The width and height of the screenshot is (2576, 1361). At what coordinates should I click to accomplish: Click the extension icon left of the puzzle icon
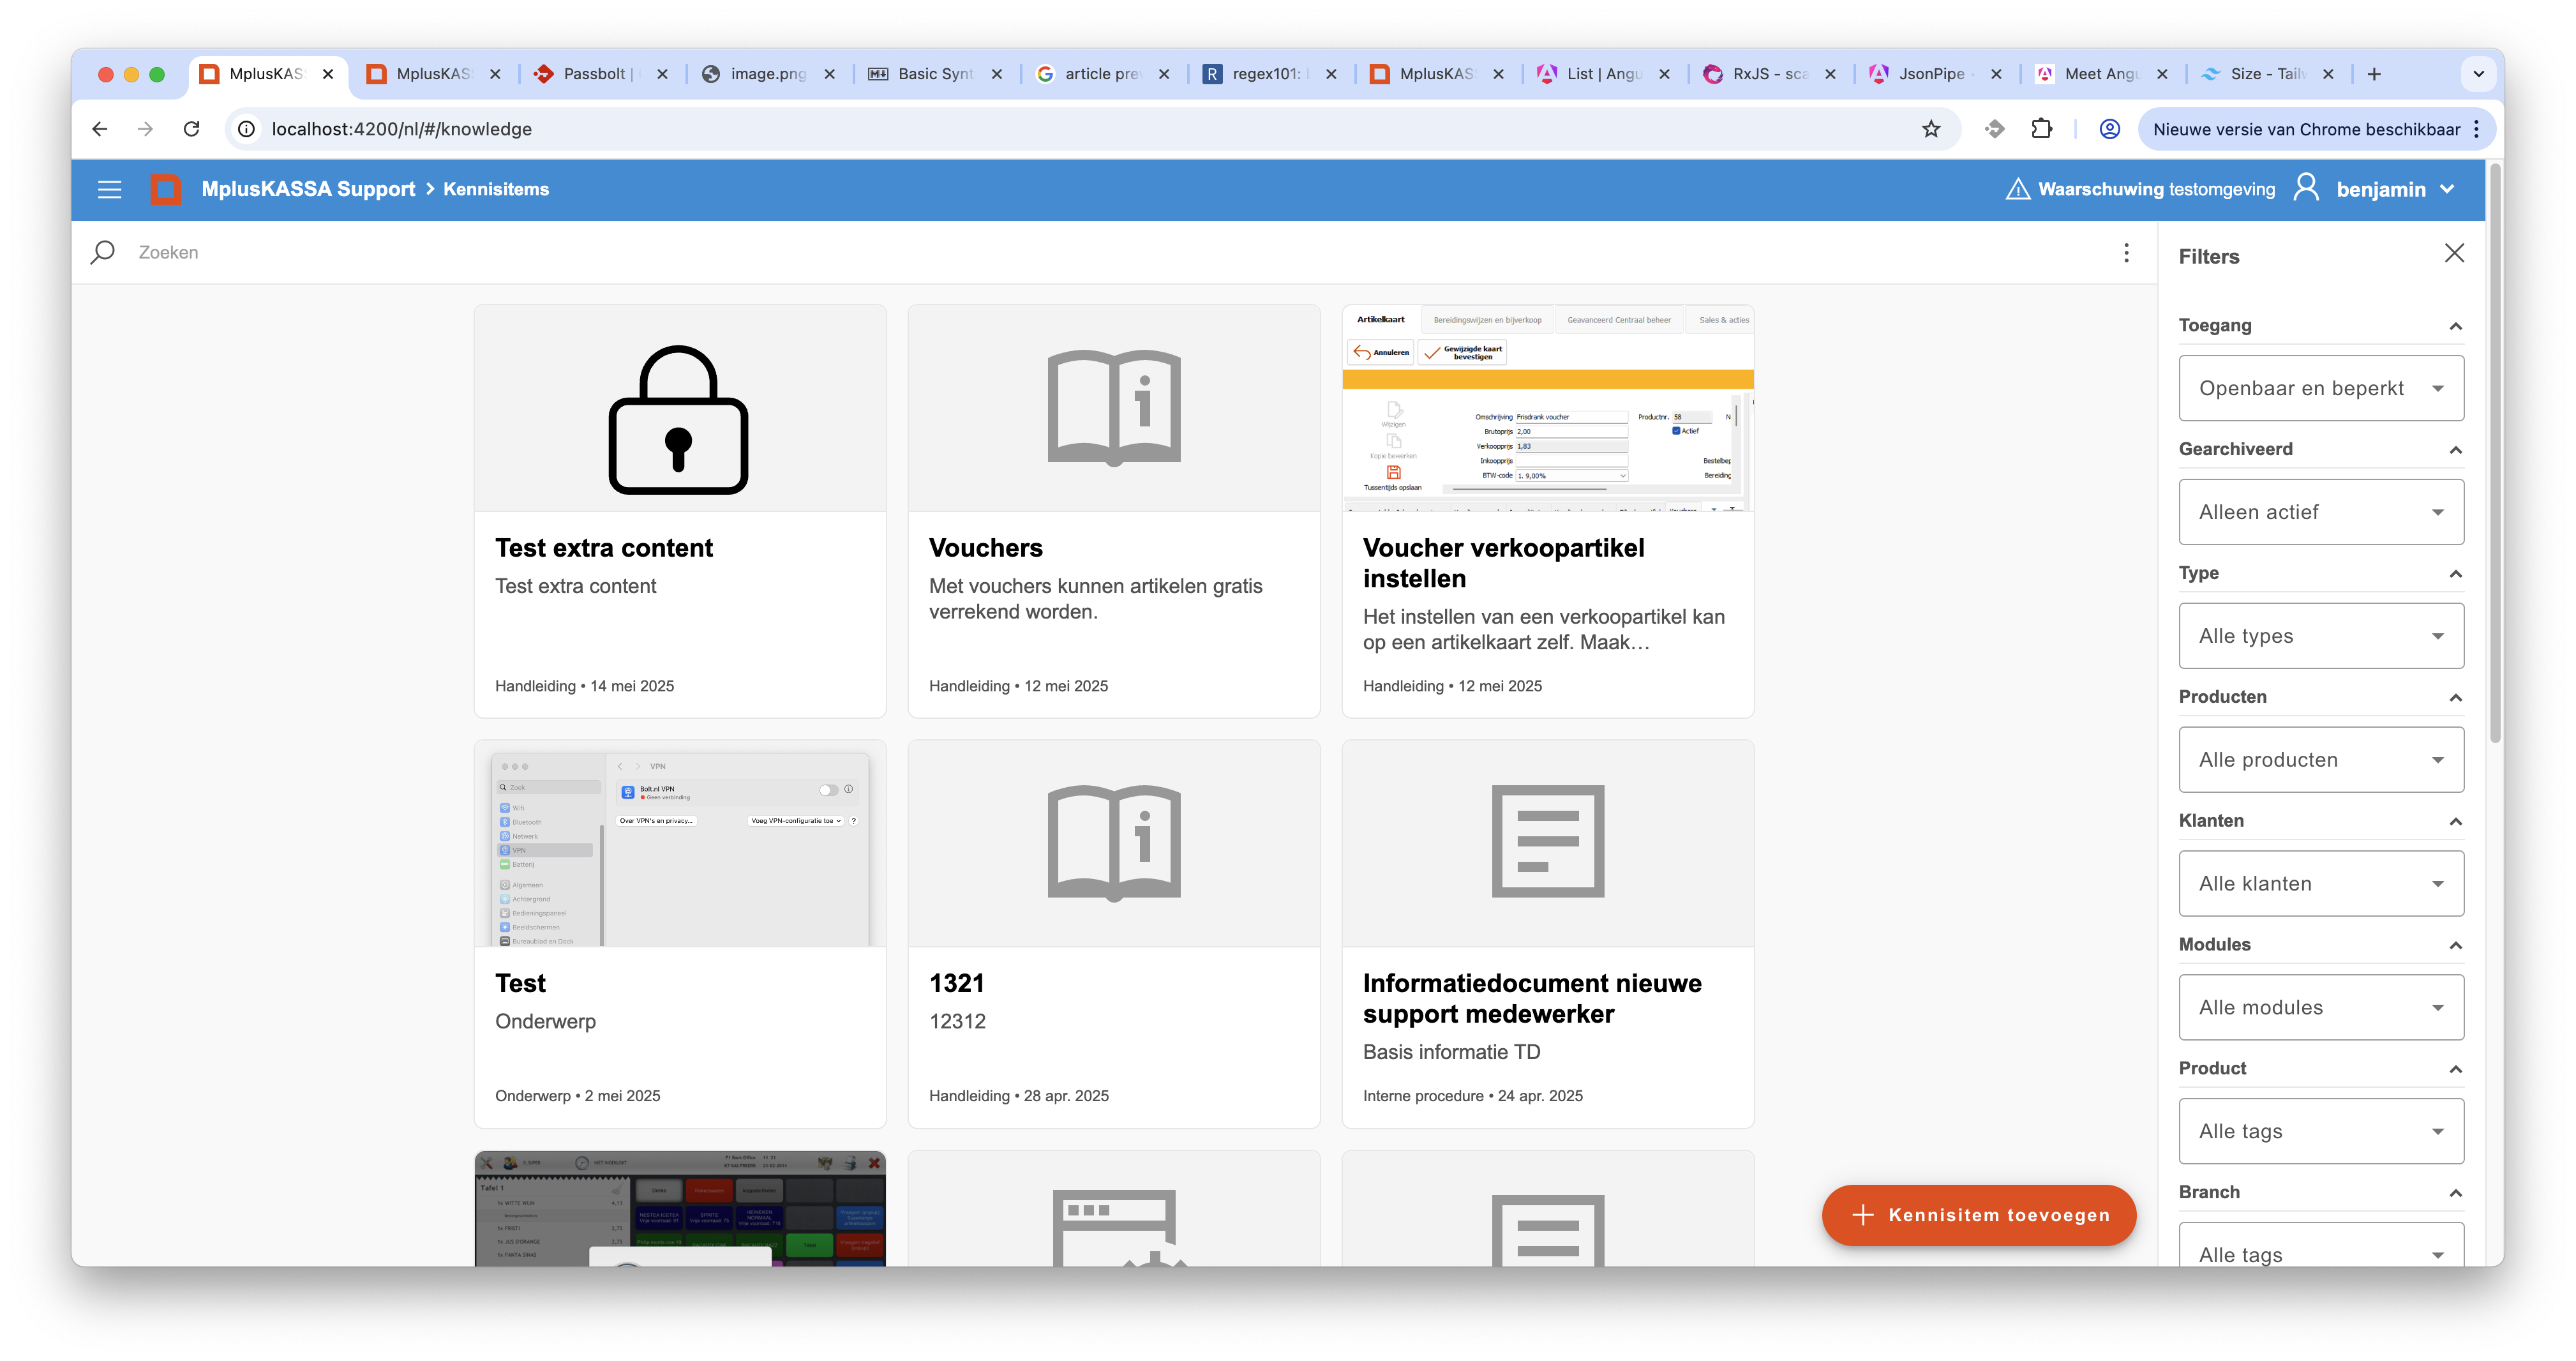point(1994,129)
